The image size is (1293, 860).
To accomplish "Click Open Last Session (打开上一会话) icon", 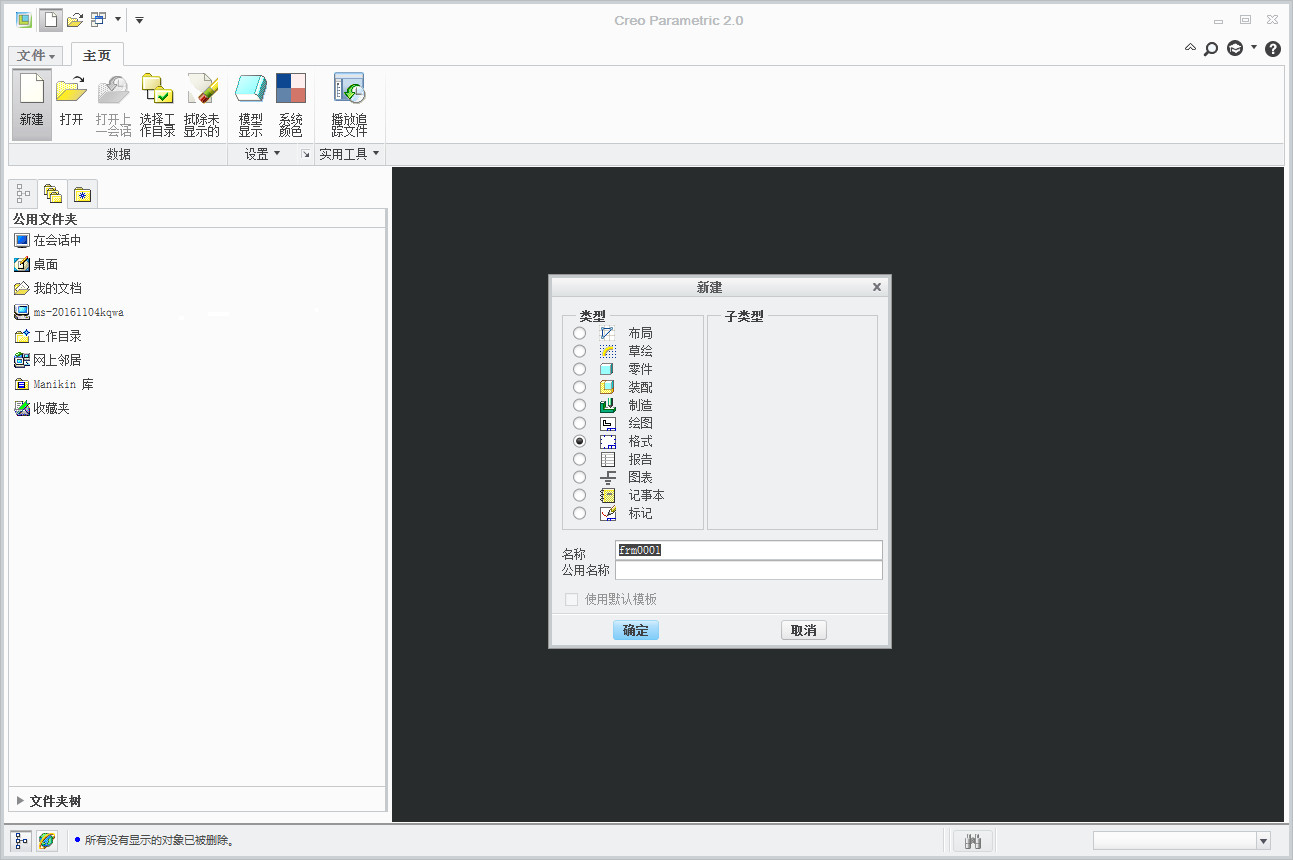I will click(x=113, y=104).
